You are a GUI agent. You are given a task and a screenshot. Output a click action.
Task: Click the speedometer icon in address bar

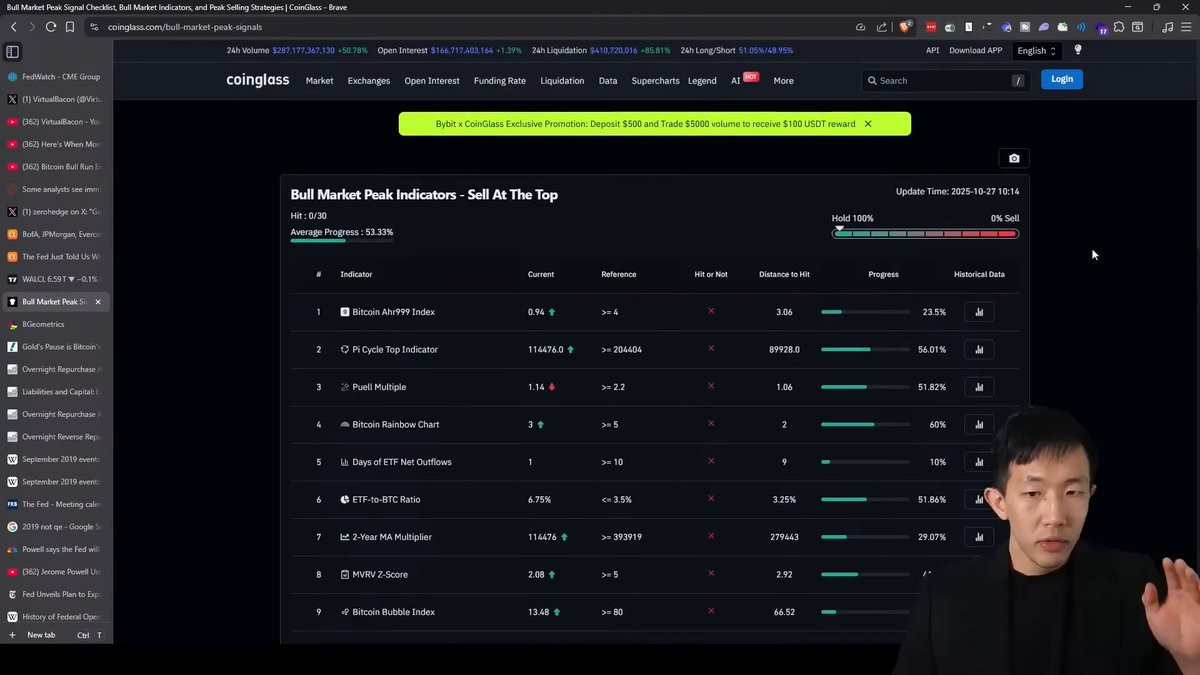tap(860, 27)
